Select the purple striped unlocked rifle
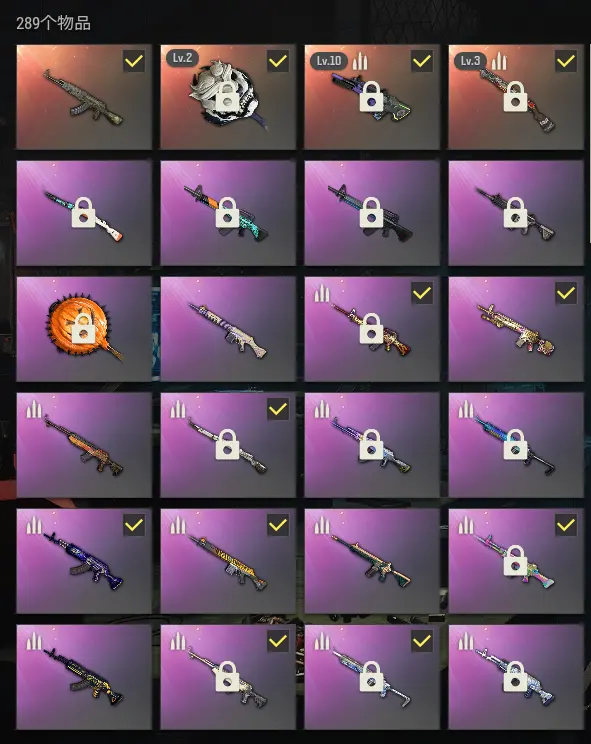The width and height of the screenshot is (591, 744). (228, 329)
